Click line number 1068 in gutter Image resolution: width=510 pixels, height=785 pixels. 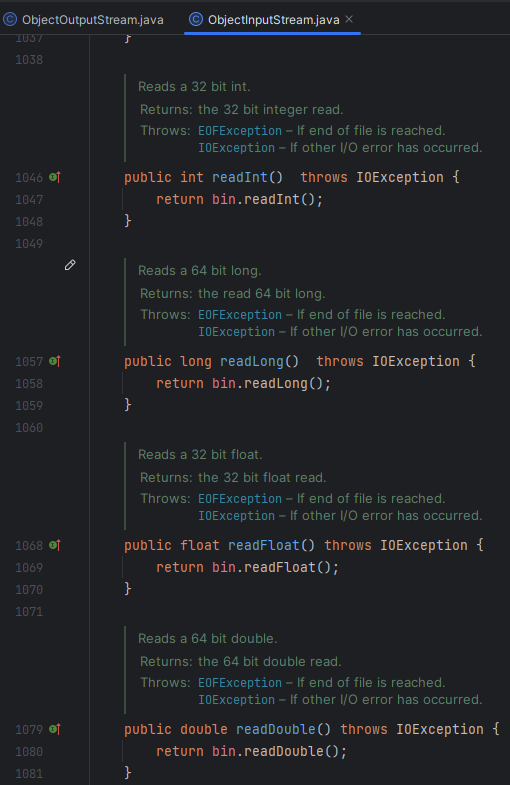(x=29, y=546)
